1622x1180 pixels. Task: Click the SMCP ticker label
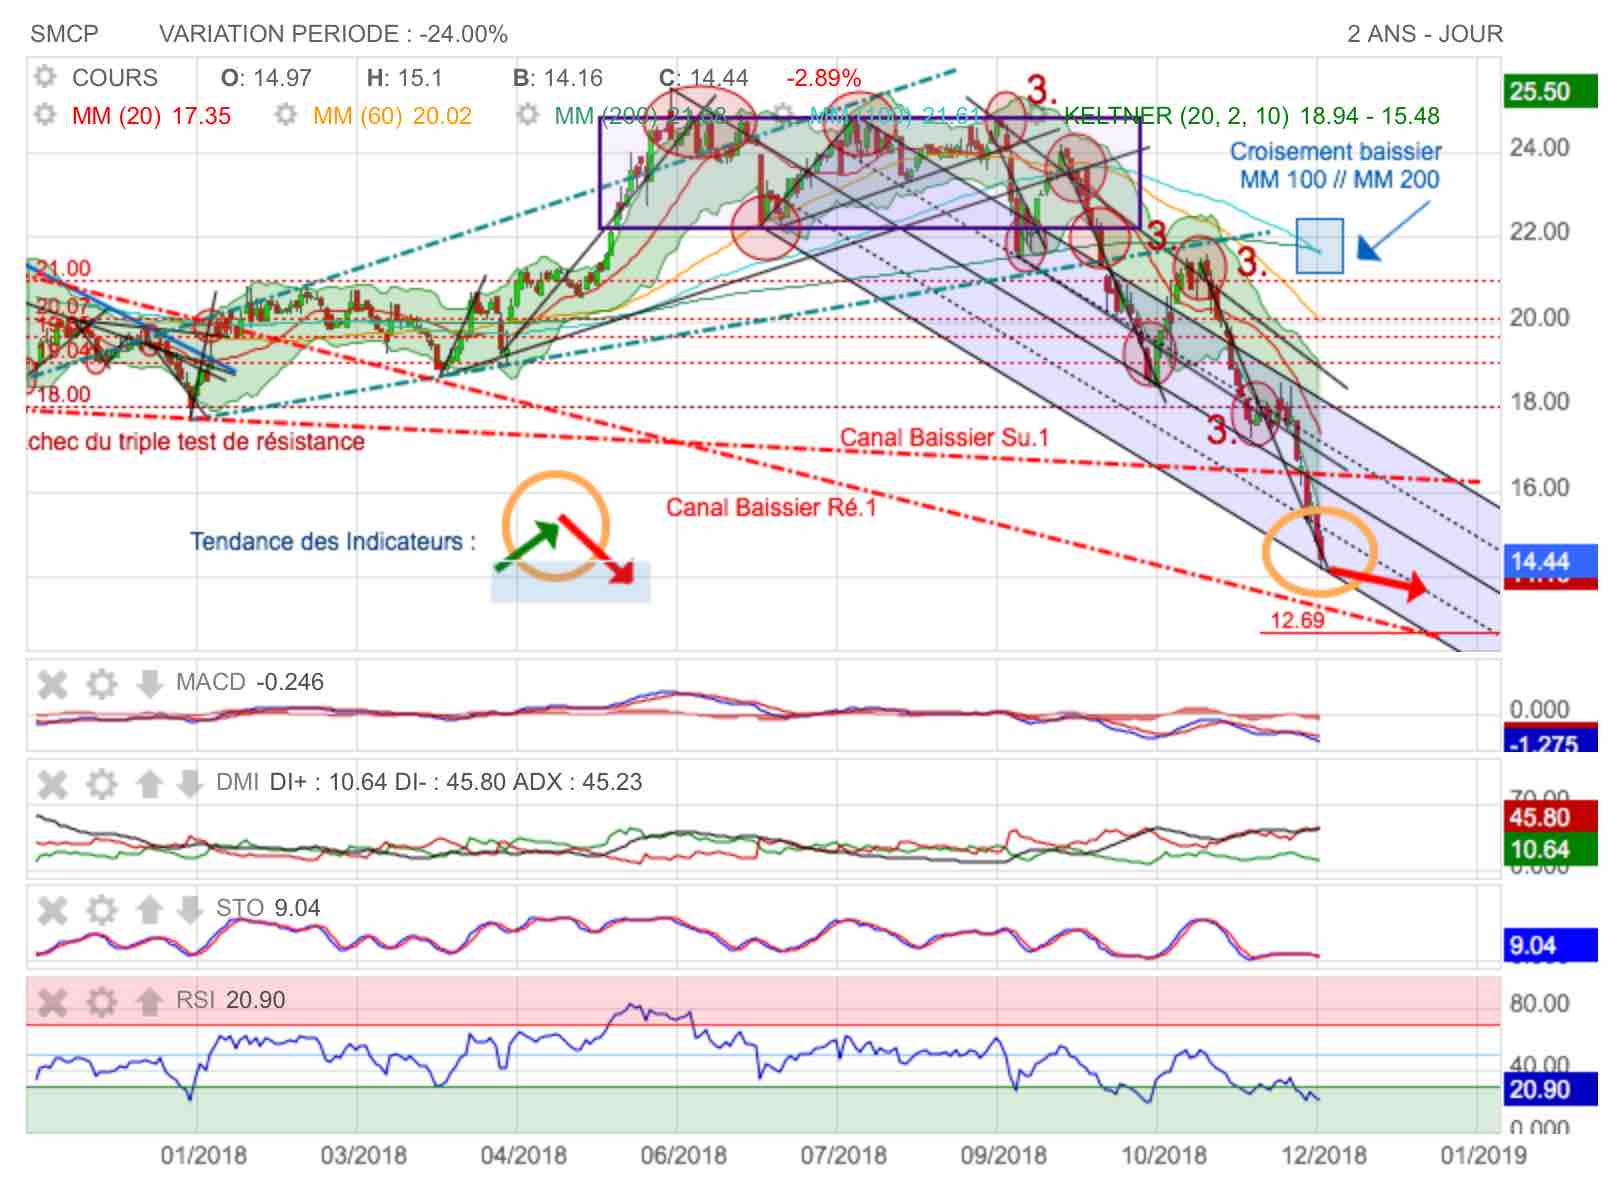point(65,34)
